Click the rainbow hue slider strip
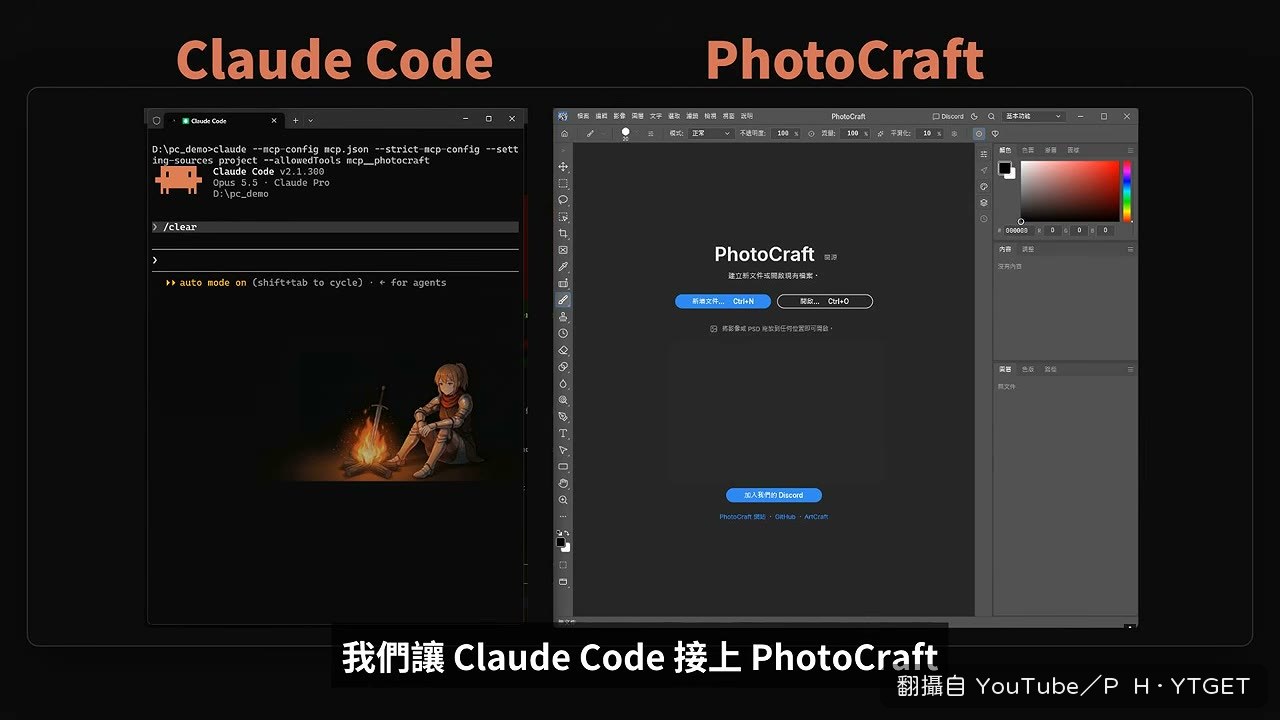Viewport: 1280px width, 720px height. coord(1127,191)
